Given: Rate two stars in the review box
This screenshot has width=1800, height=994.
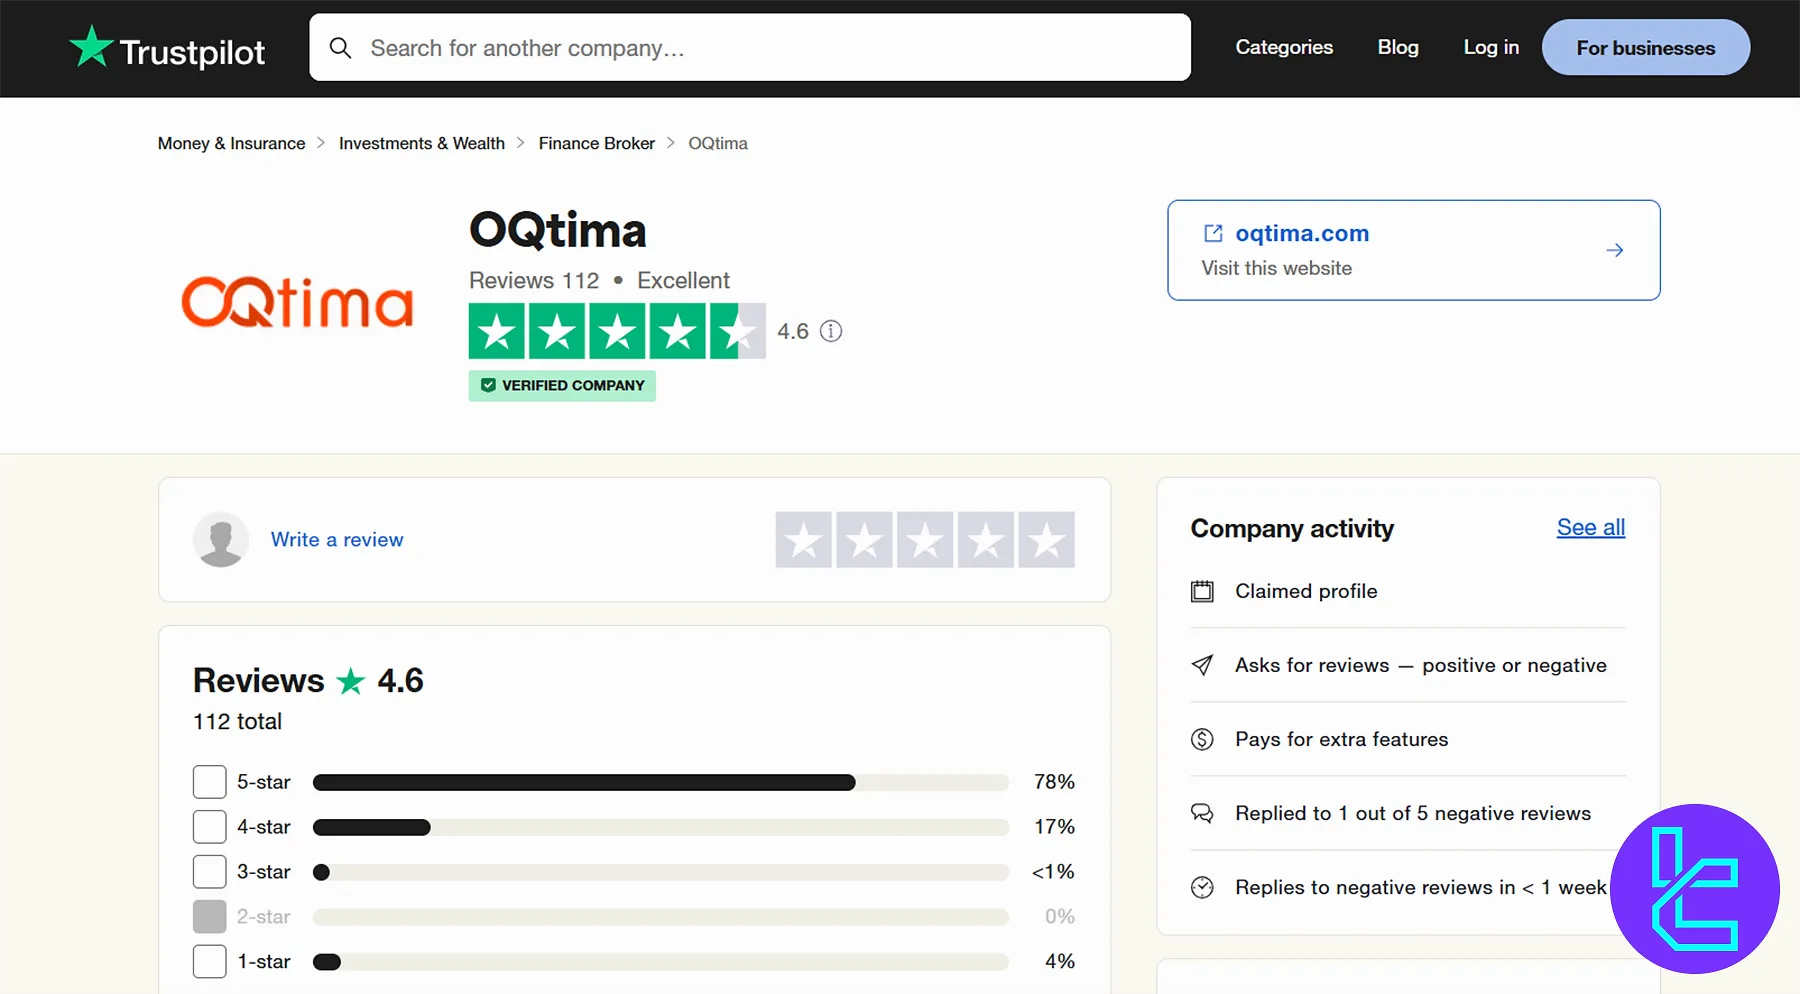Looking at the screenshot, I should (865, 540).
